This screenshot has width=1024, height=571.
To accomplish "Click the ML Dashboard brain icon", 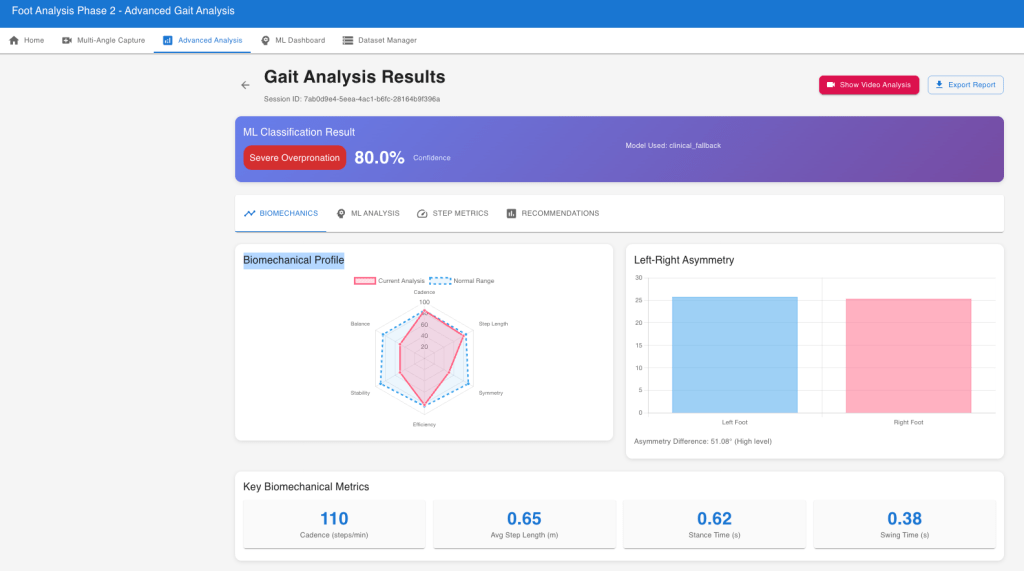I will [x=265, y=40].
